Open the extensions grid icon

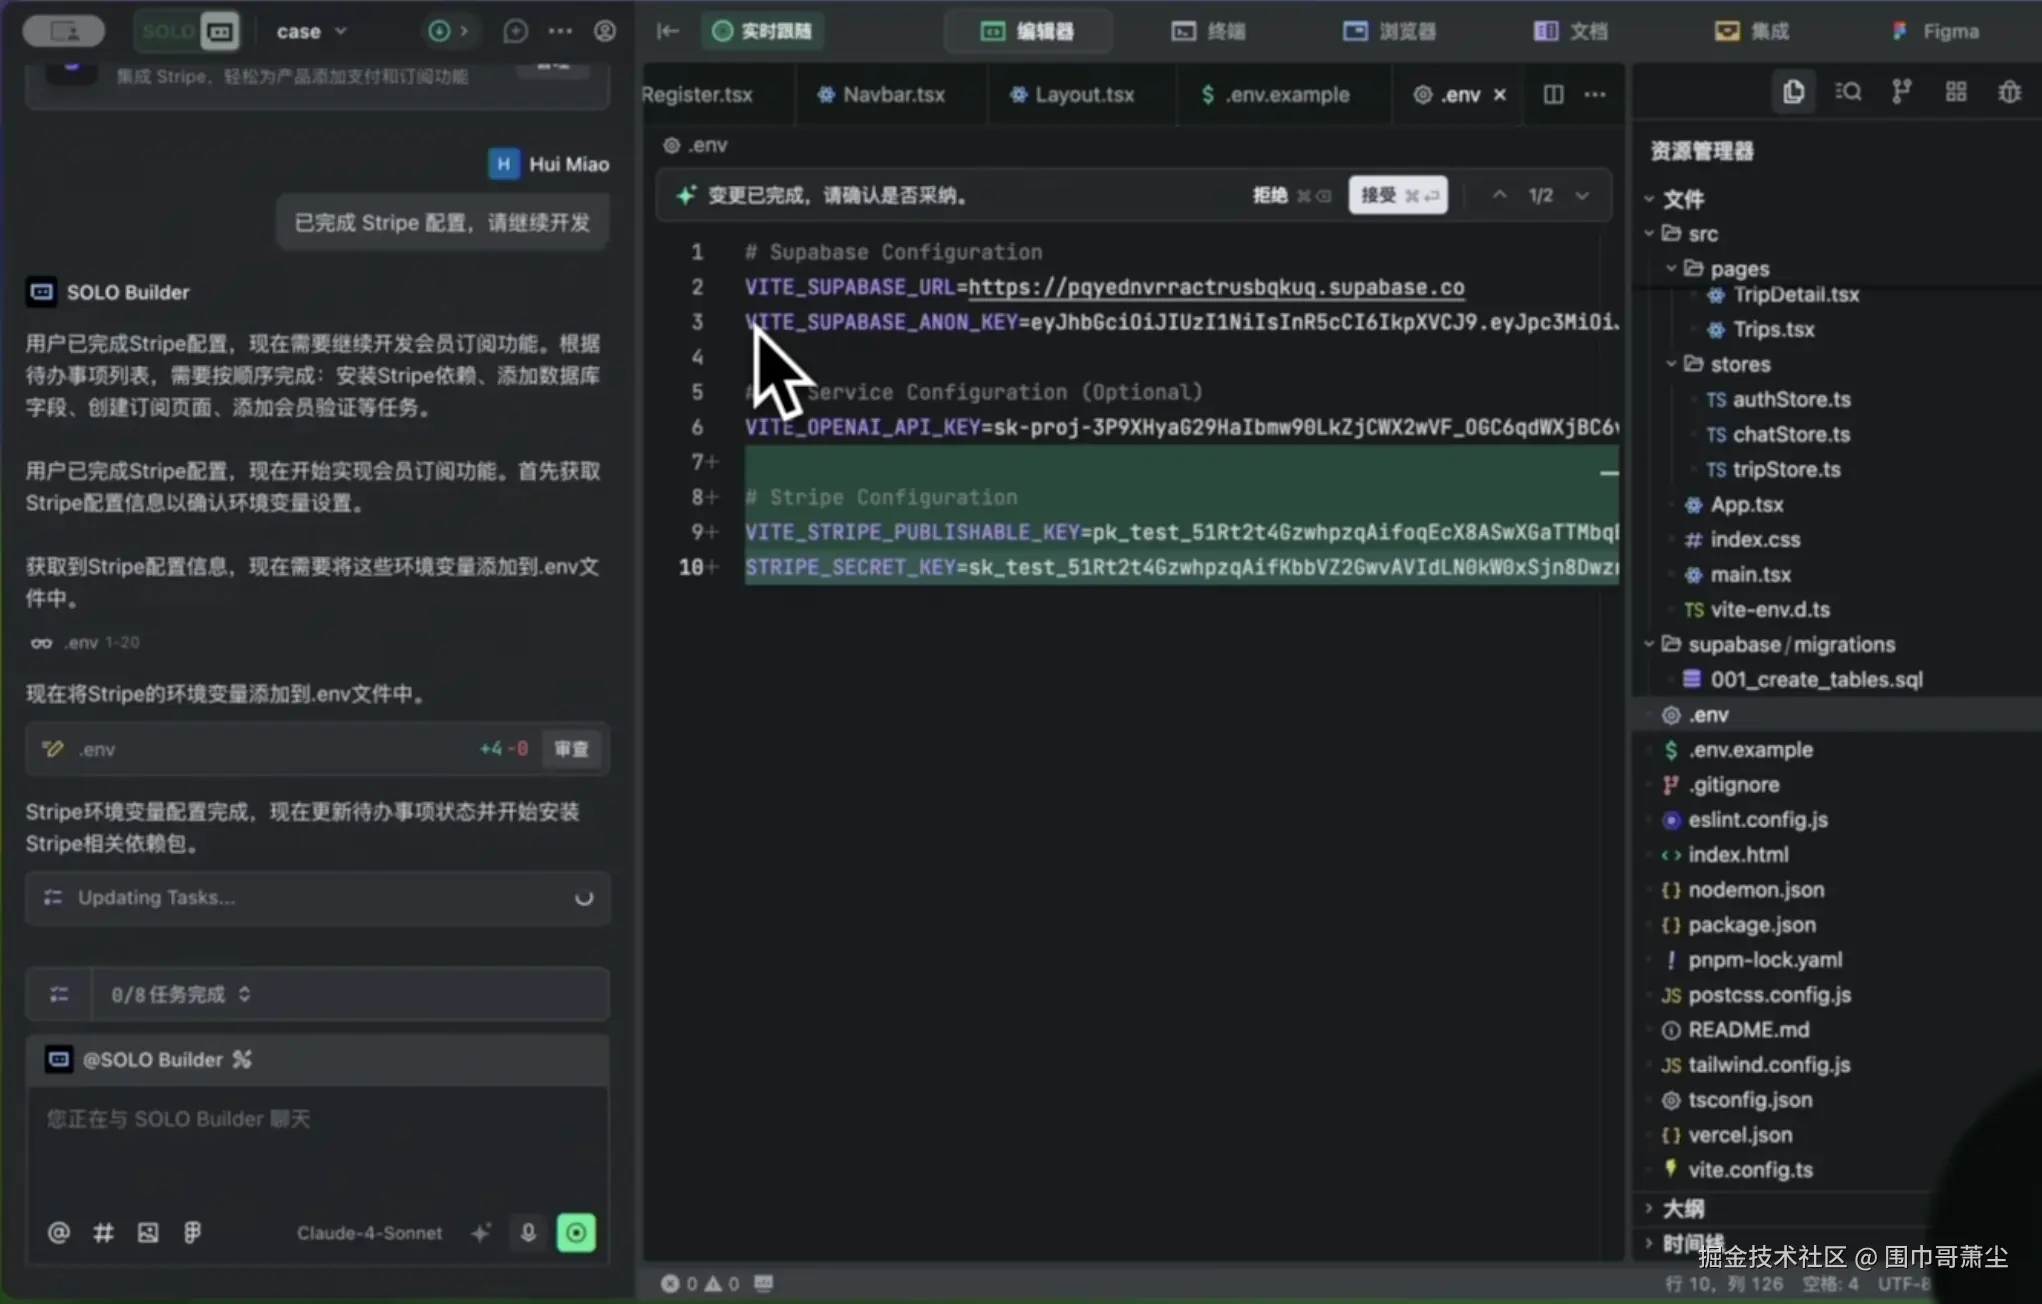(1956, 92)
